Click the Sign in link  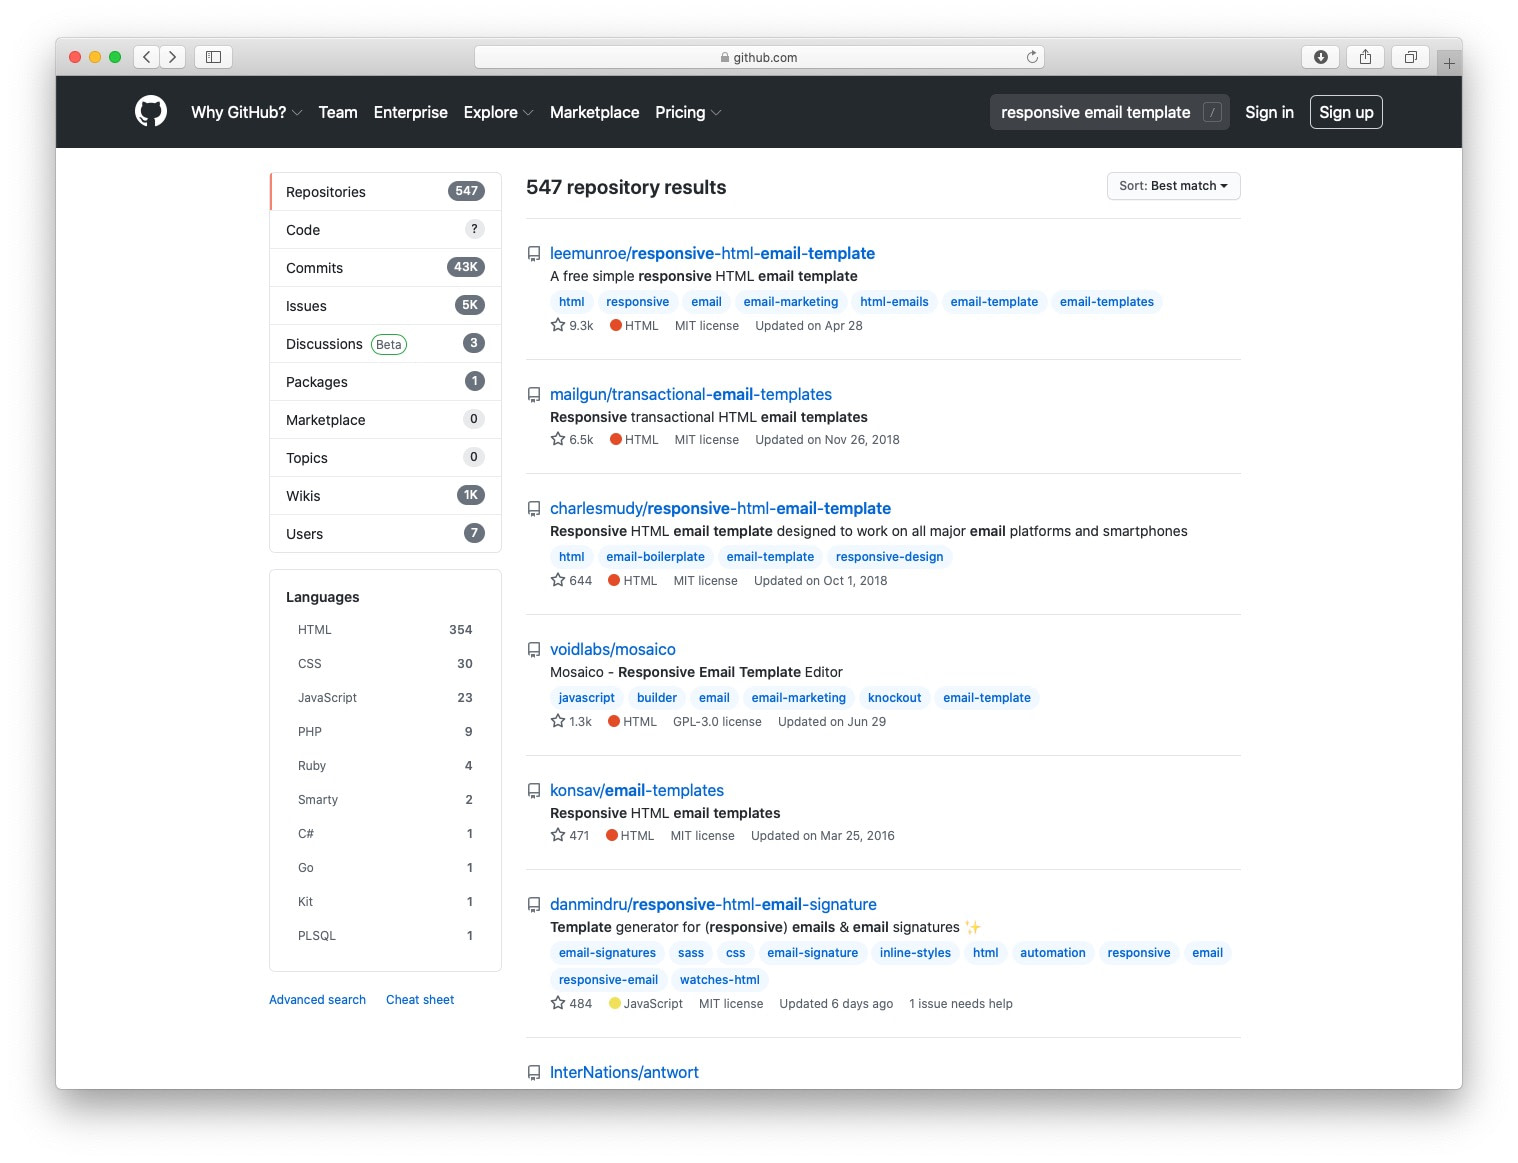(1269, 112)
